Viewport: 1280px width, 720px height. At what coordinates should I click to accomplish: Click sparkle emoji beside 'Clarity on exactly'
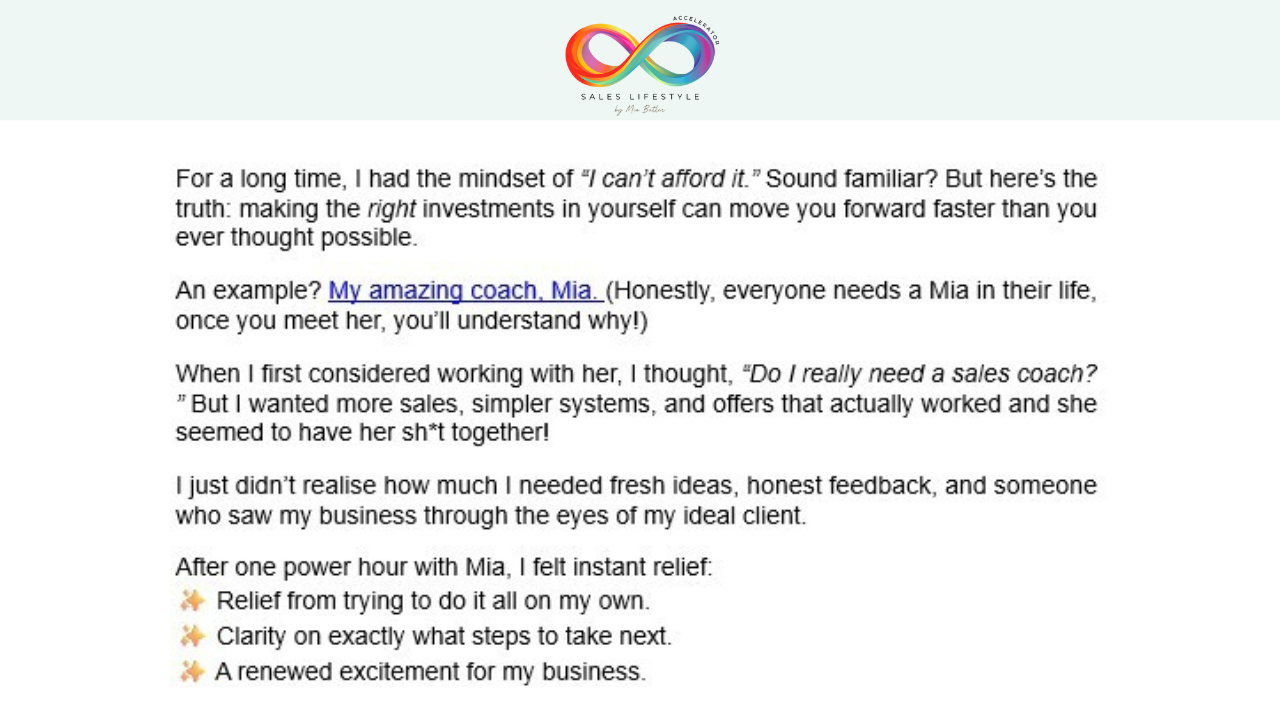tap(192, 635)
